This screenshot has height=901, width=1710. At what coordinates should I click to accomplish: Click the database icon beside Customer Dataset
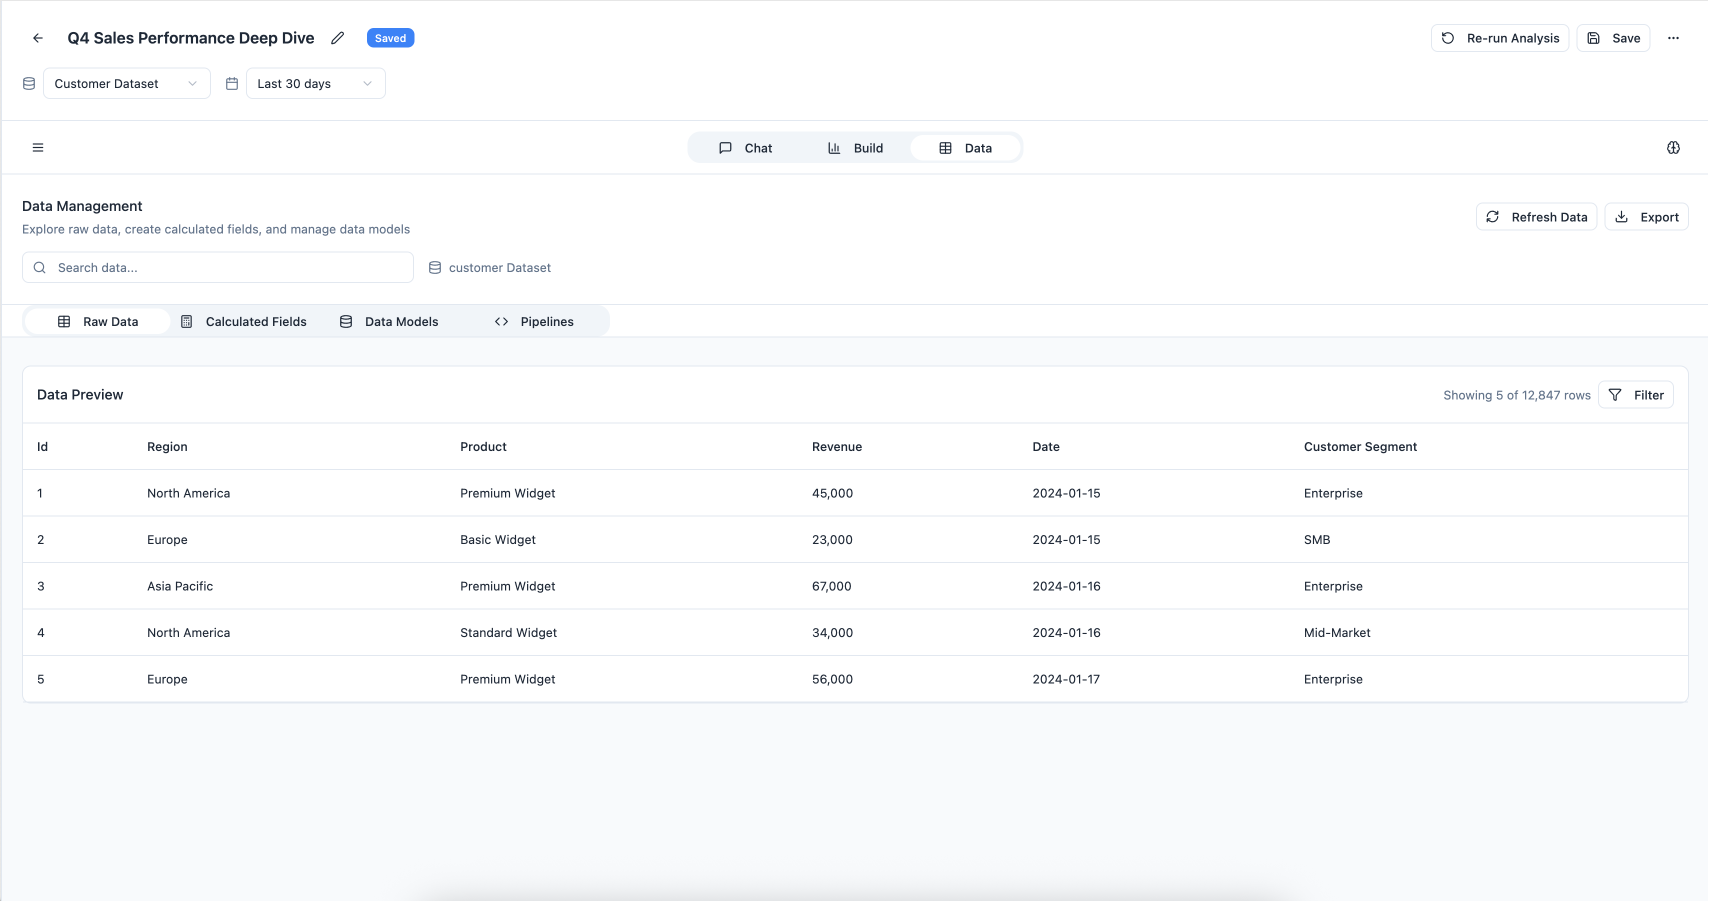29,84
